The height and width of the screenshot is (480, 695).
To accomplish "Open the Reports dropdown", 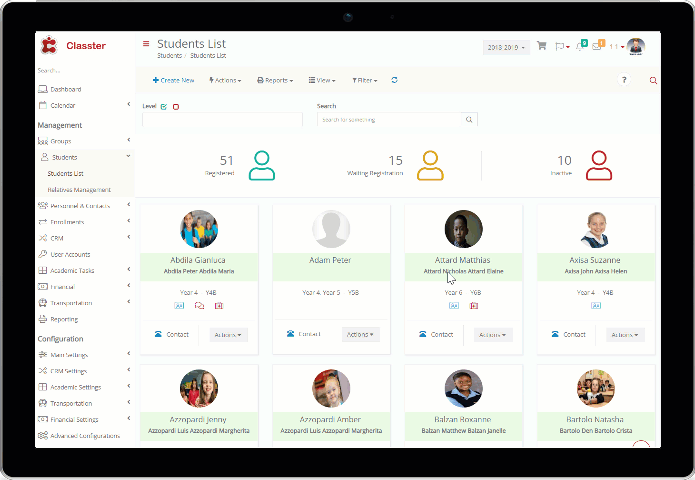I will 275,80.
